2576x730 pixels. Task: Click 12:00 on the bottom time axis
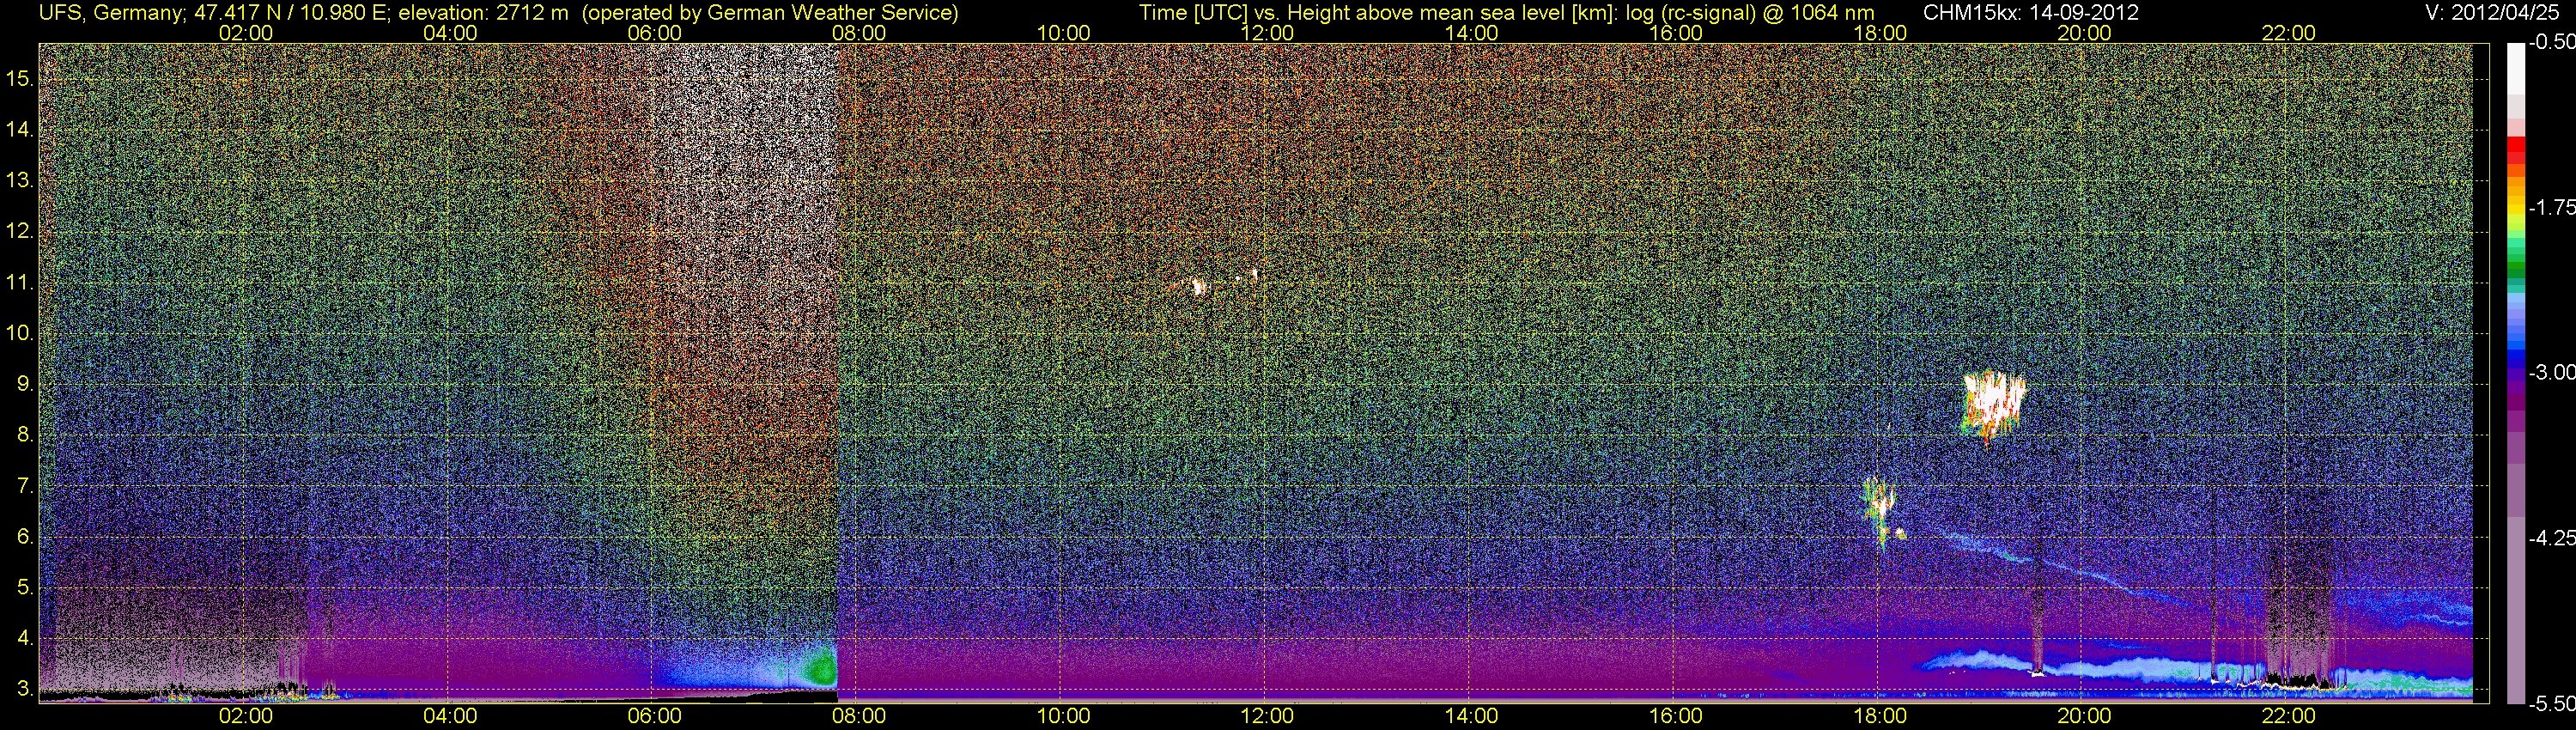point(1267,716)
